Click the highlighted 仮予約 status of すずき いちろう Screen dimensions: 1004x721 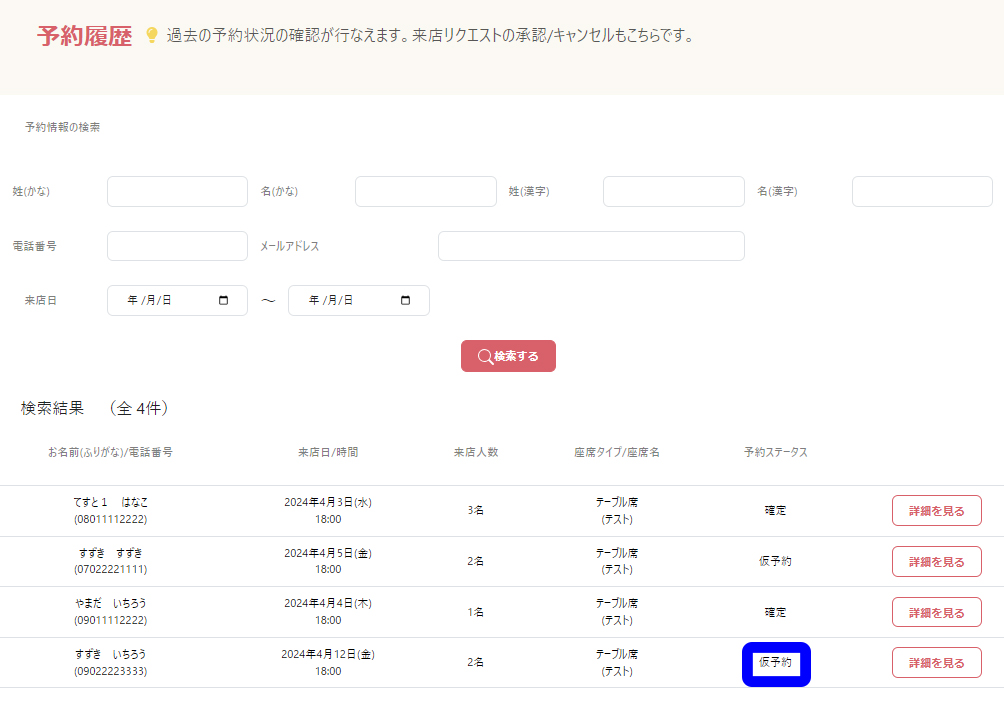[x=776, y=663]
